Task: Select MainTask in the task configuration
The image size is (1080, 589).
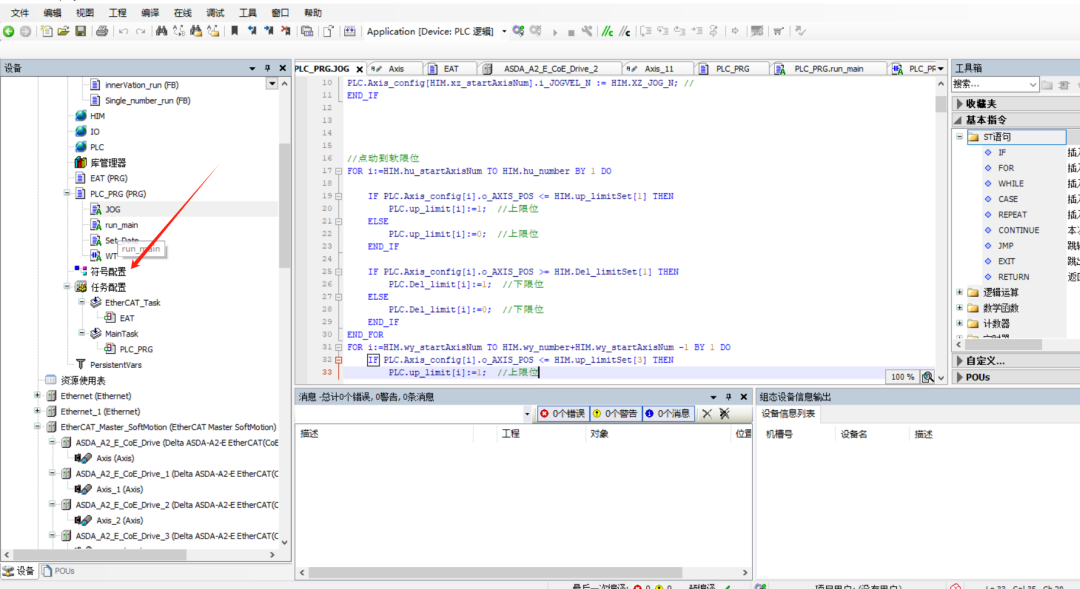Action: tap(121, 333)
